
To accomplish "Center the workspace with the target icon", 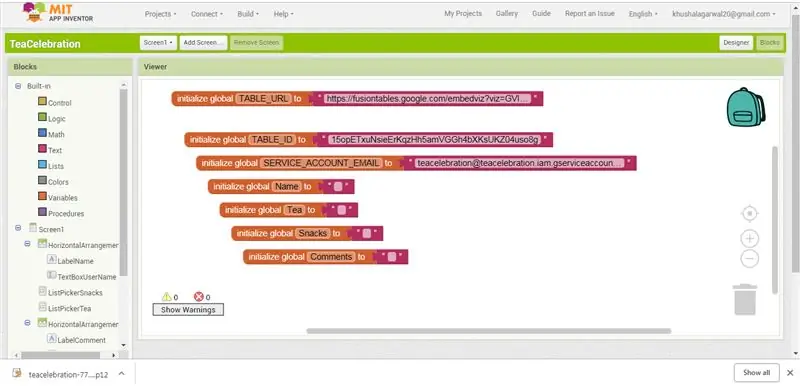I will (749, 214).
